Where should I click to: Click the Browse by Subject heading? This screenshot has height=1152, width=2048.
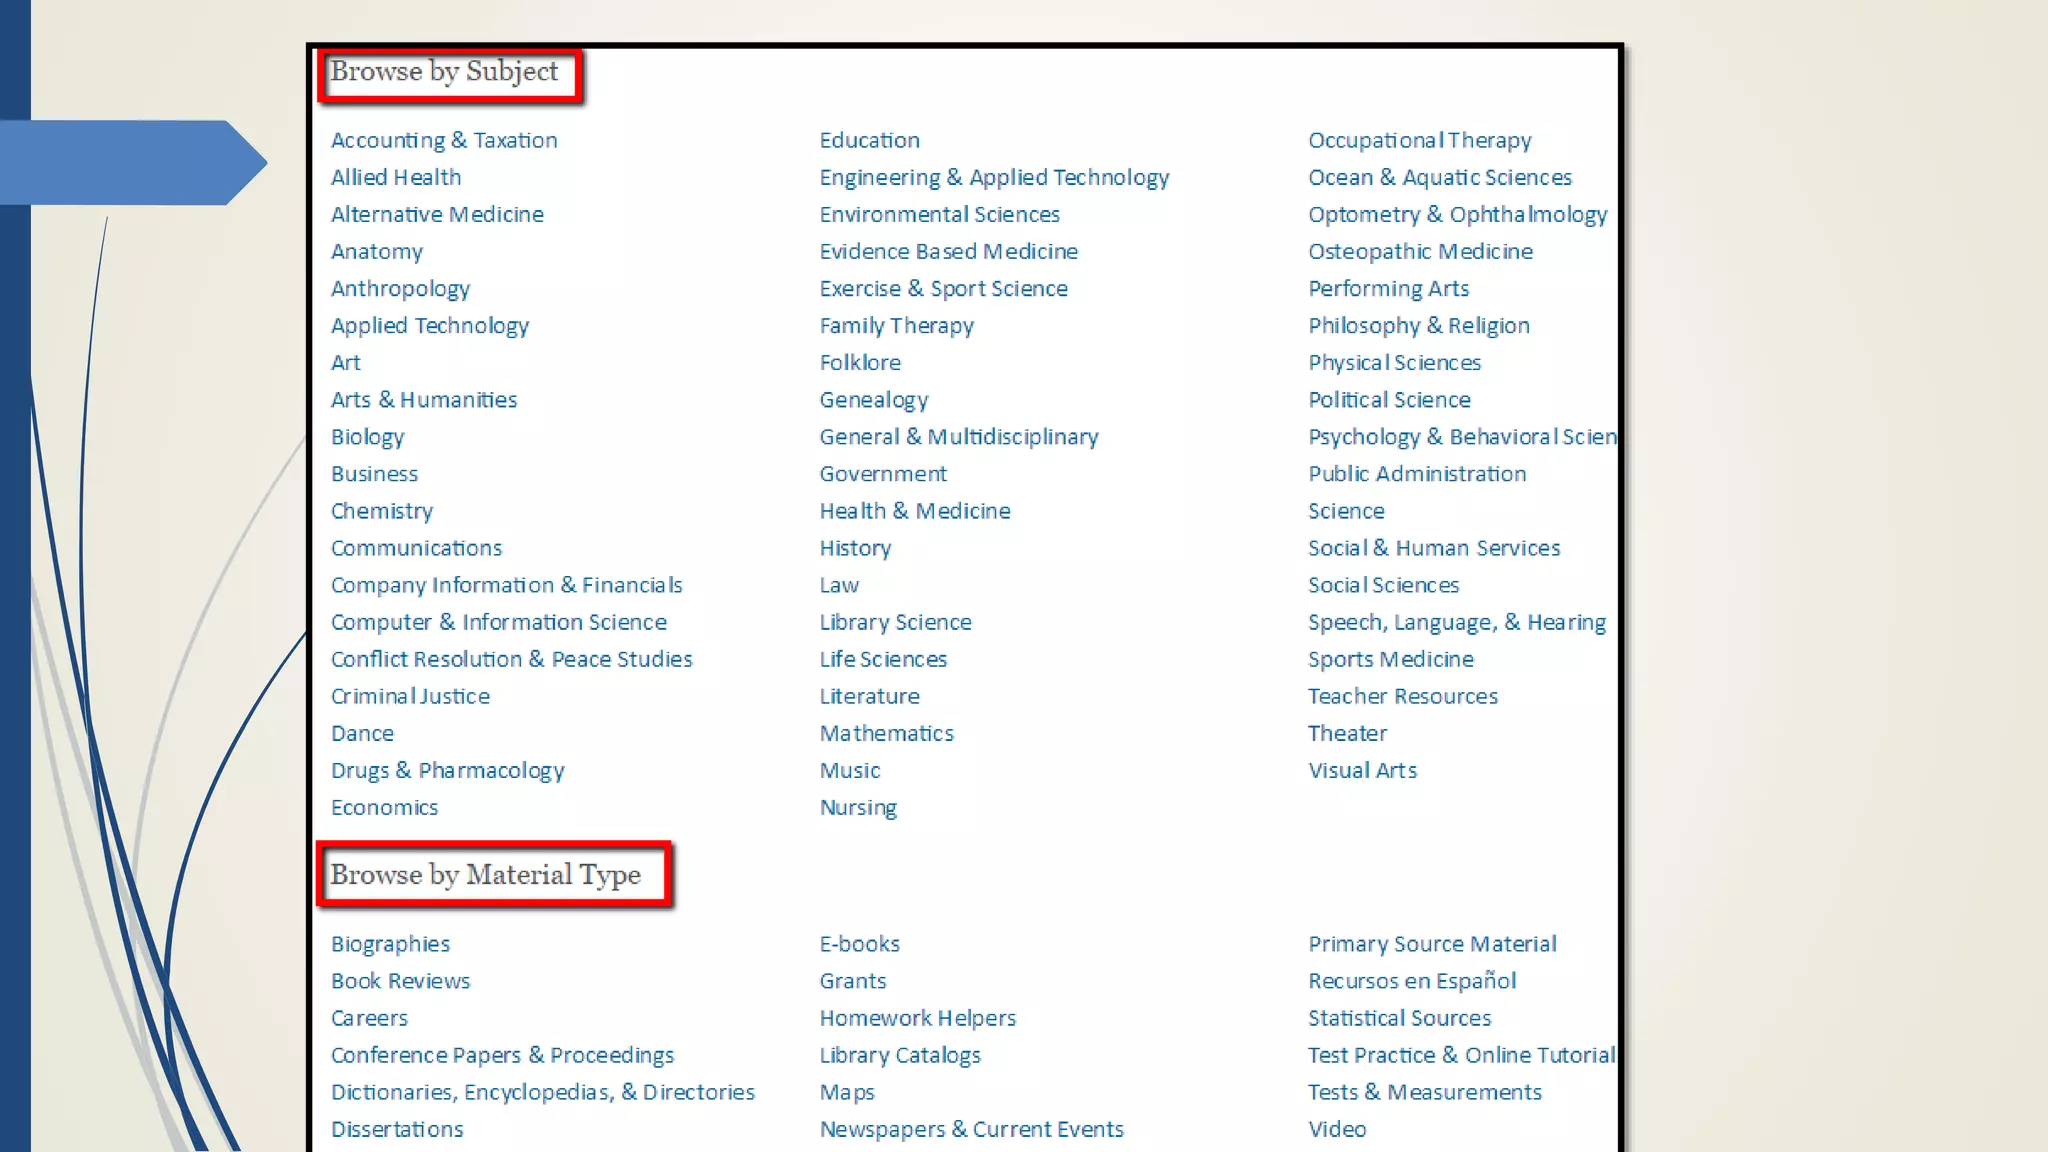pyautogui.click(x=444, y=72)
